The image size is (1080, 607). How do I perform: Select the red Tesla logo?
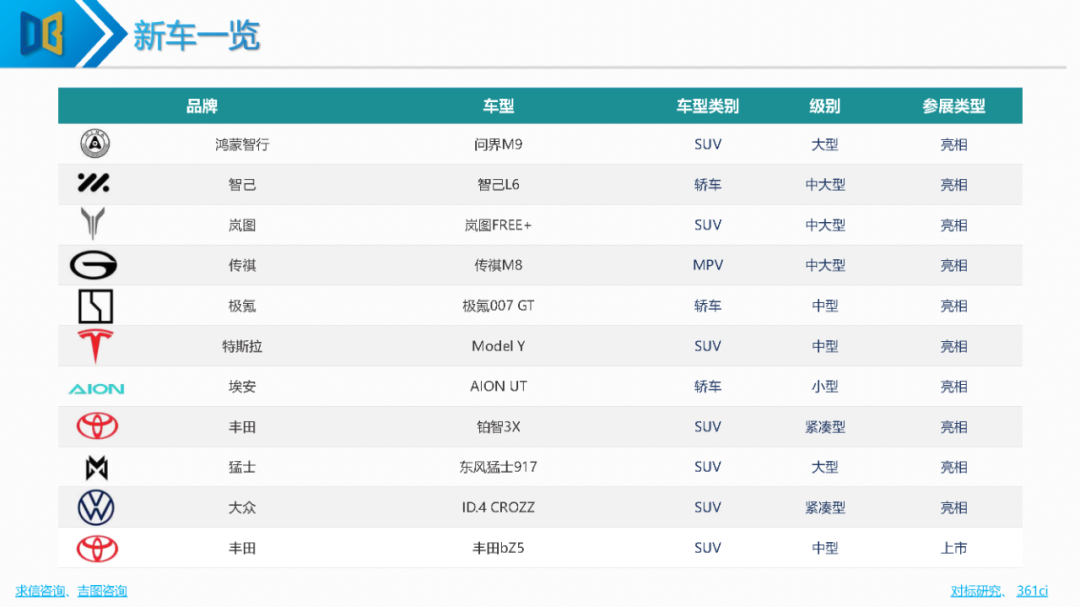[x=95, y=346]
